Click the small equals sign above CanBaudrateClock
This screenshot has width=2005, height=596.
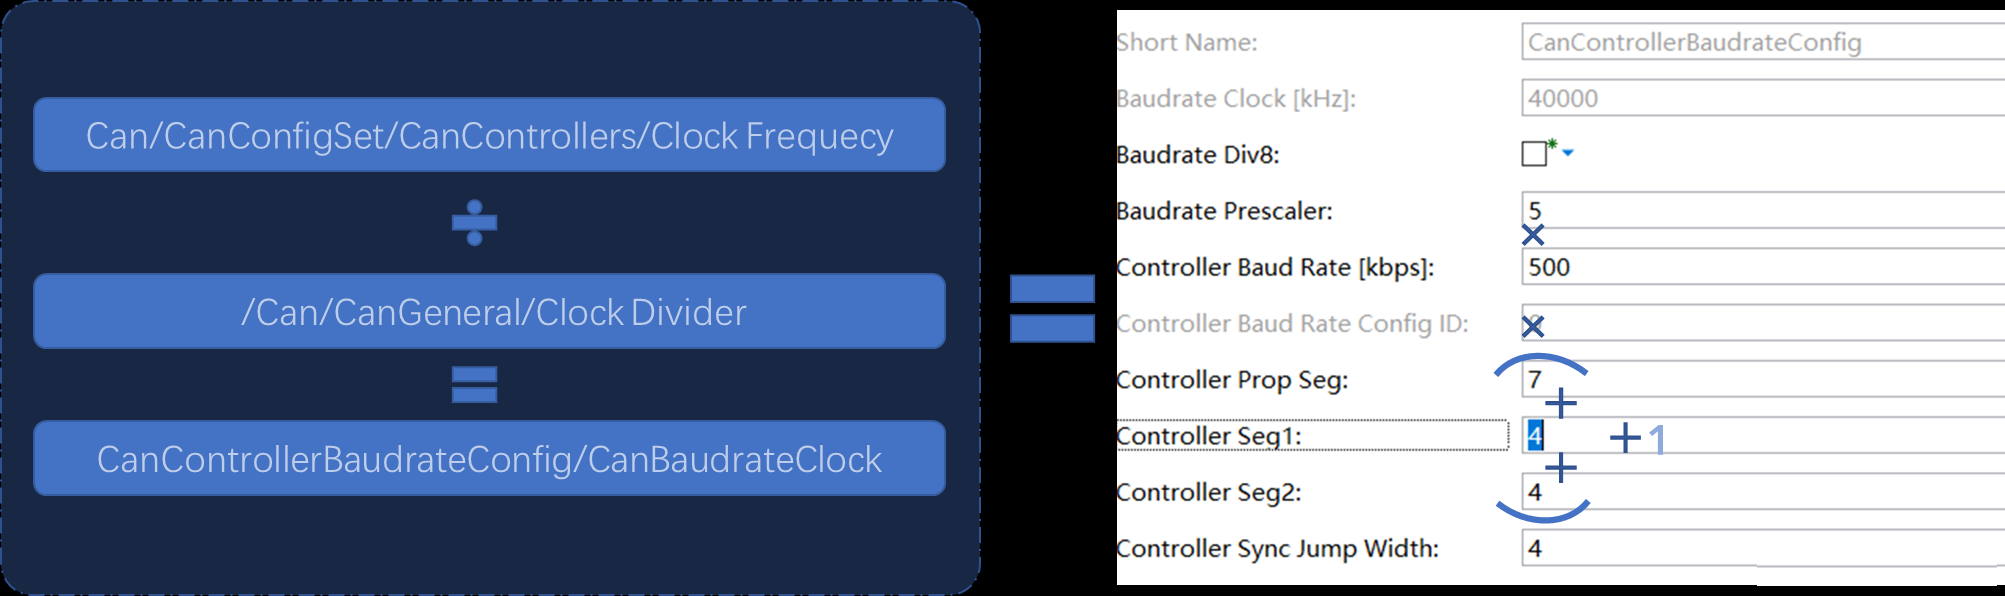474,385
